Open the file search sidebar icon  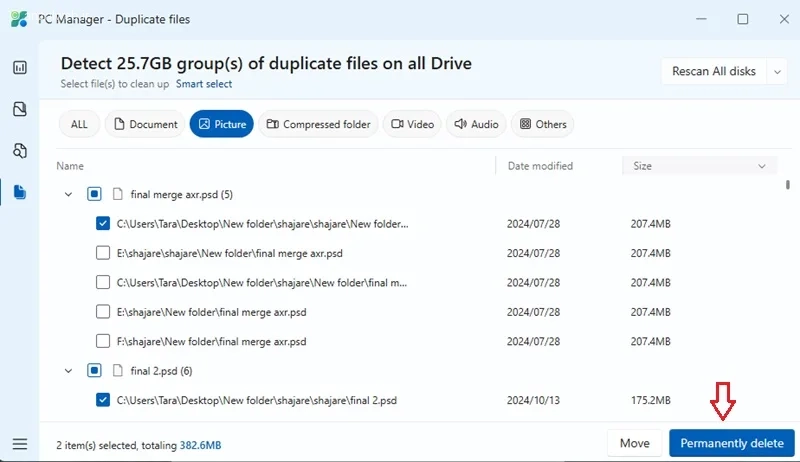pos(20,151)
